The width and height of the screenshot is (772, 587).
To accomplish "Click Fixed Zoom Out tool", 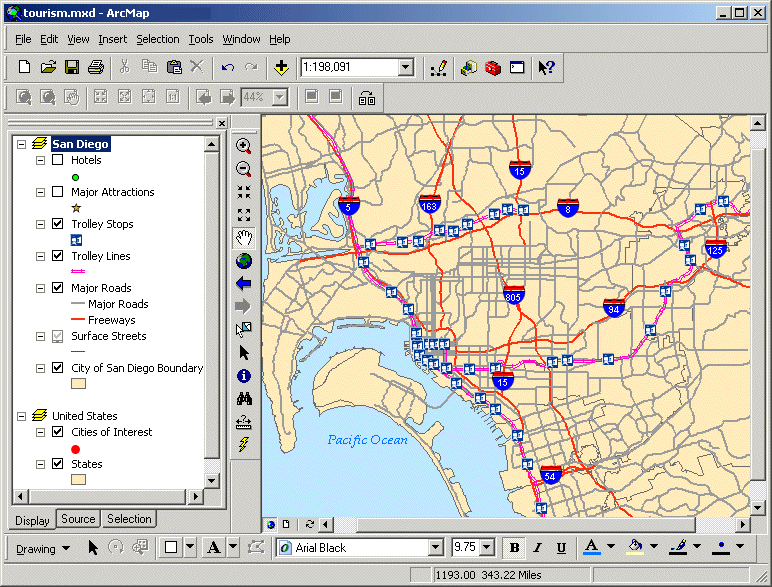I will (x=244, y=215).
